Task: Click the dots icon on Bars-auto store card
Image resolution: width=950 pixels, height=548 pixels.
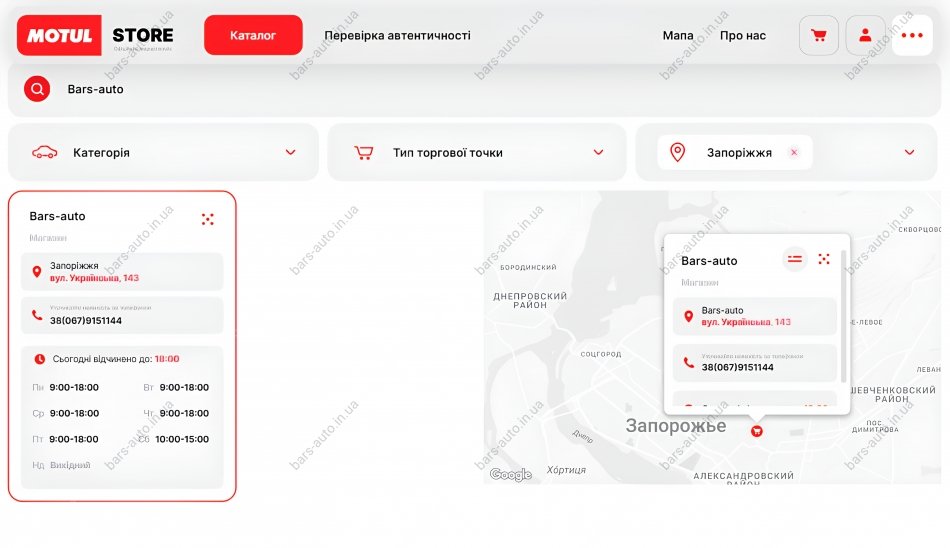Action: (x=208, y=219)
